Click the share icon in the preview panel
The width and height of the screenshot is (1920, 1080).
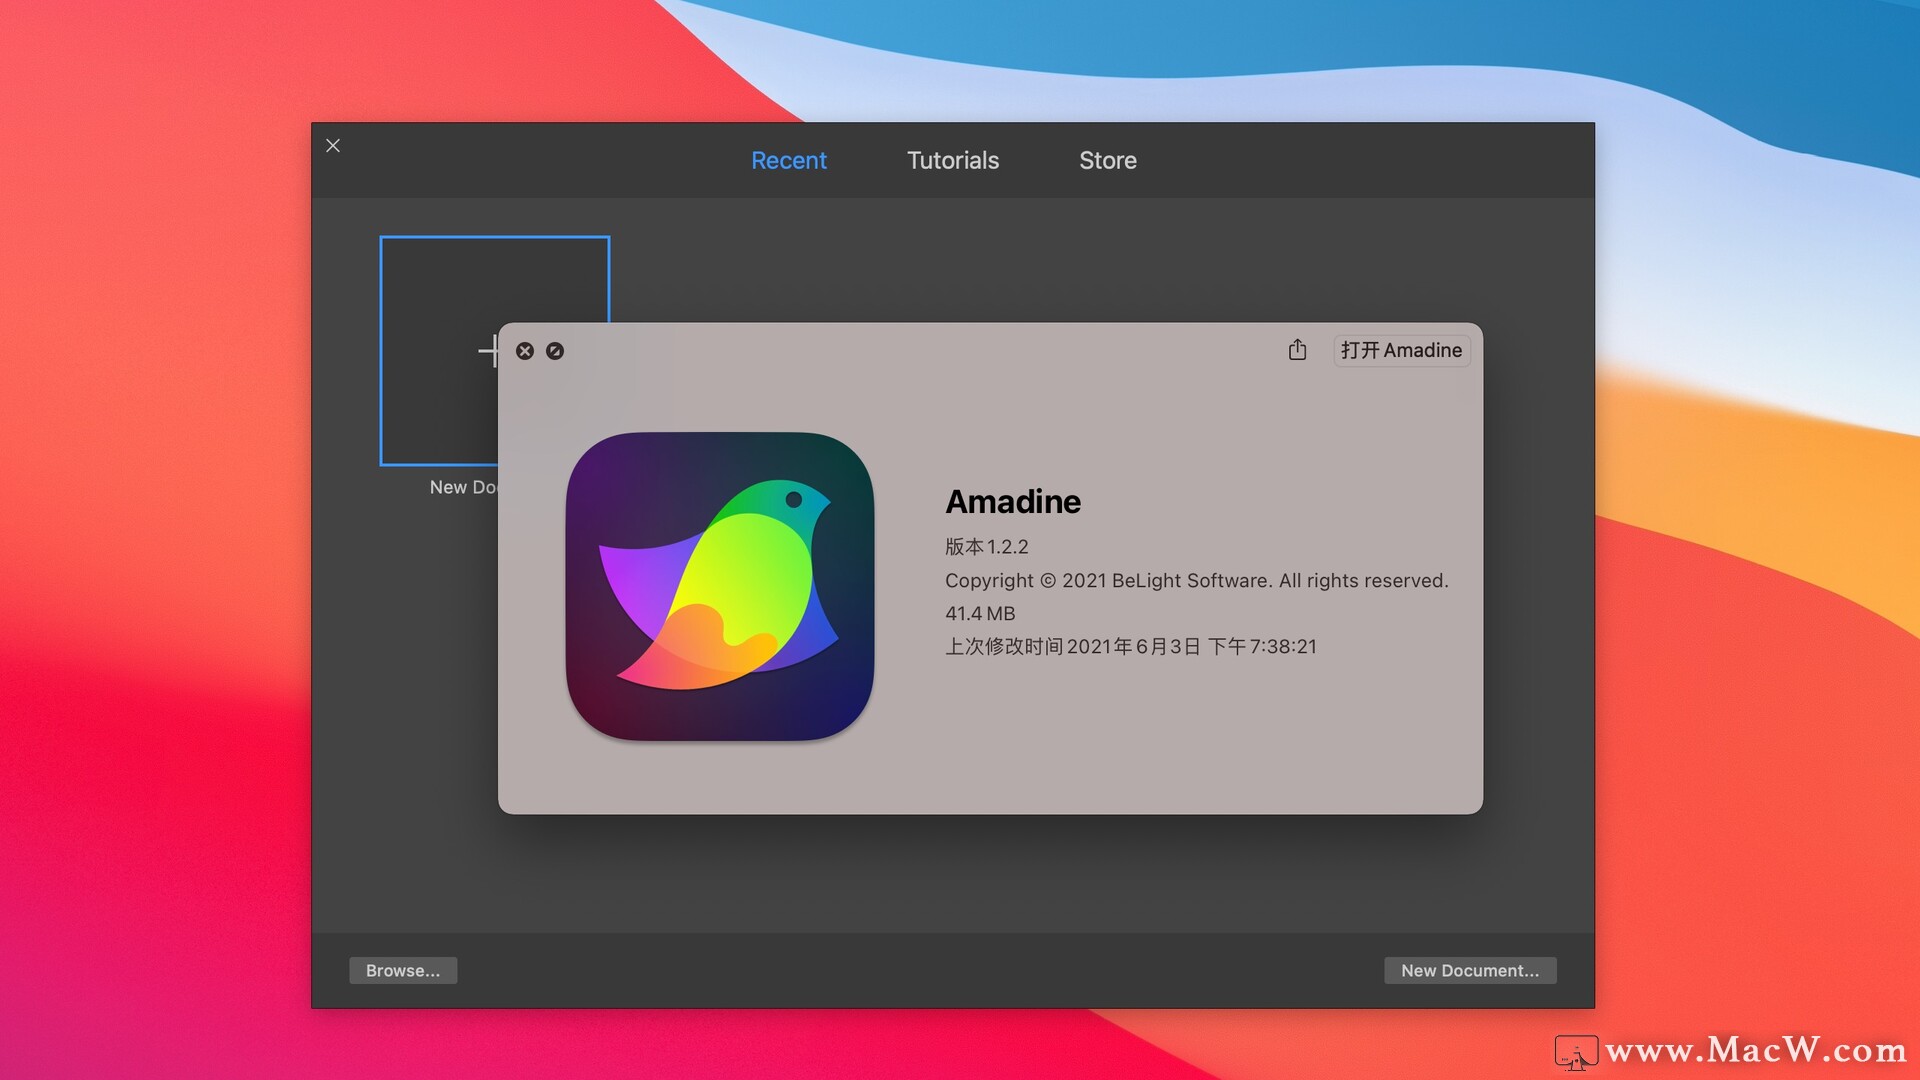click(1297, 350)
